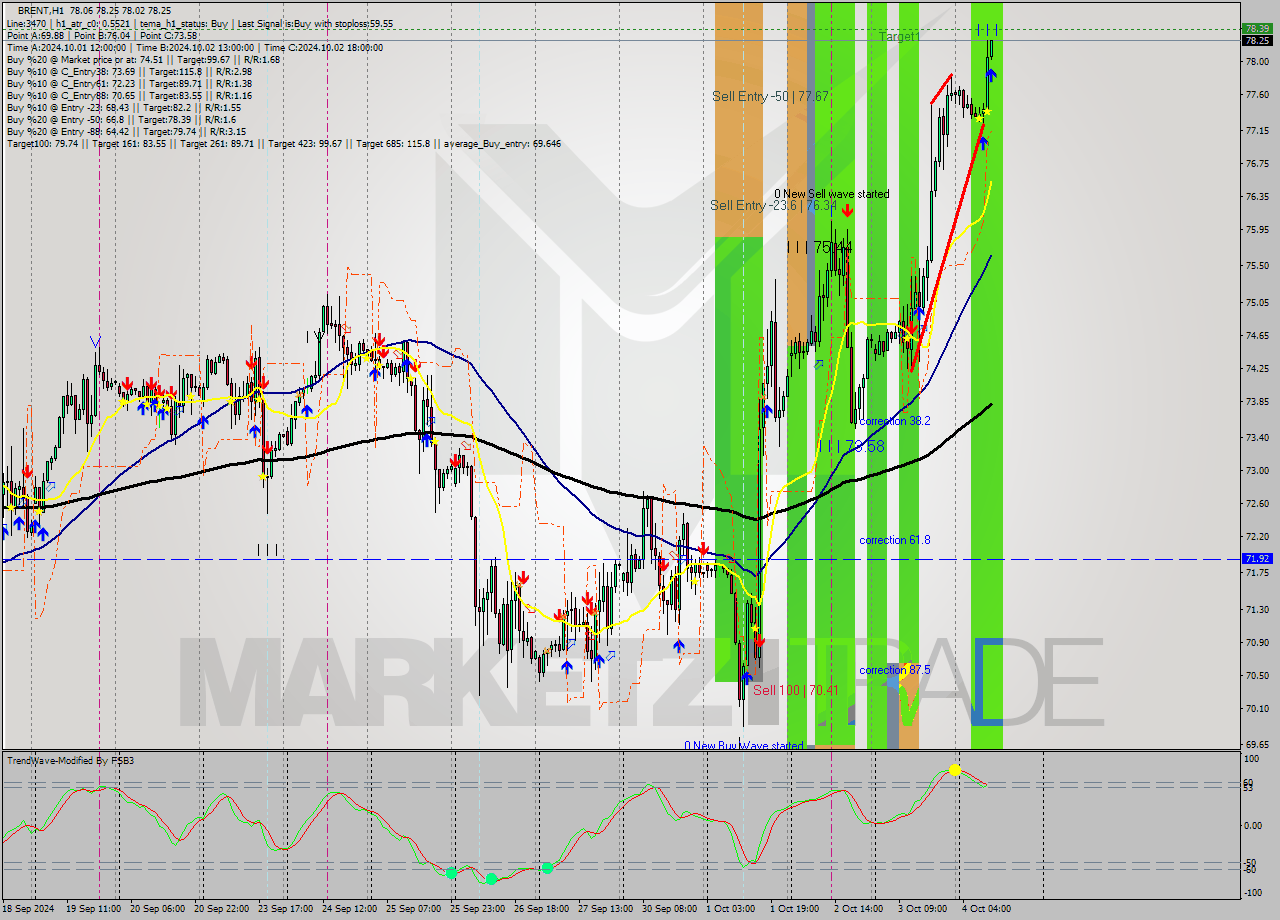
Task: Click the '1 Oct 03:00' time label
Action: pos(730,909)
